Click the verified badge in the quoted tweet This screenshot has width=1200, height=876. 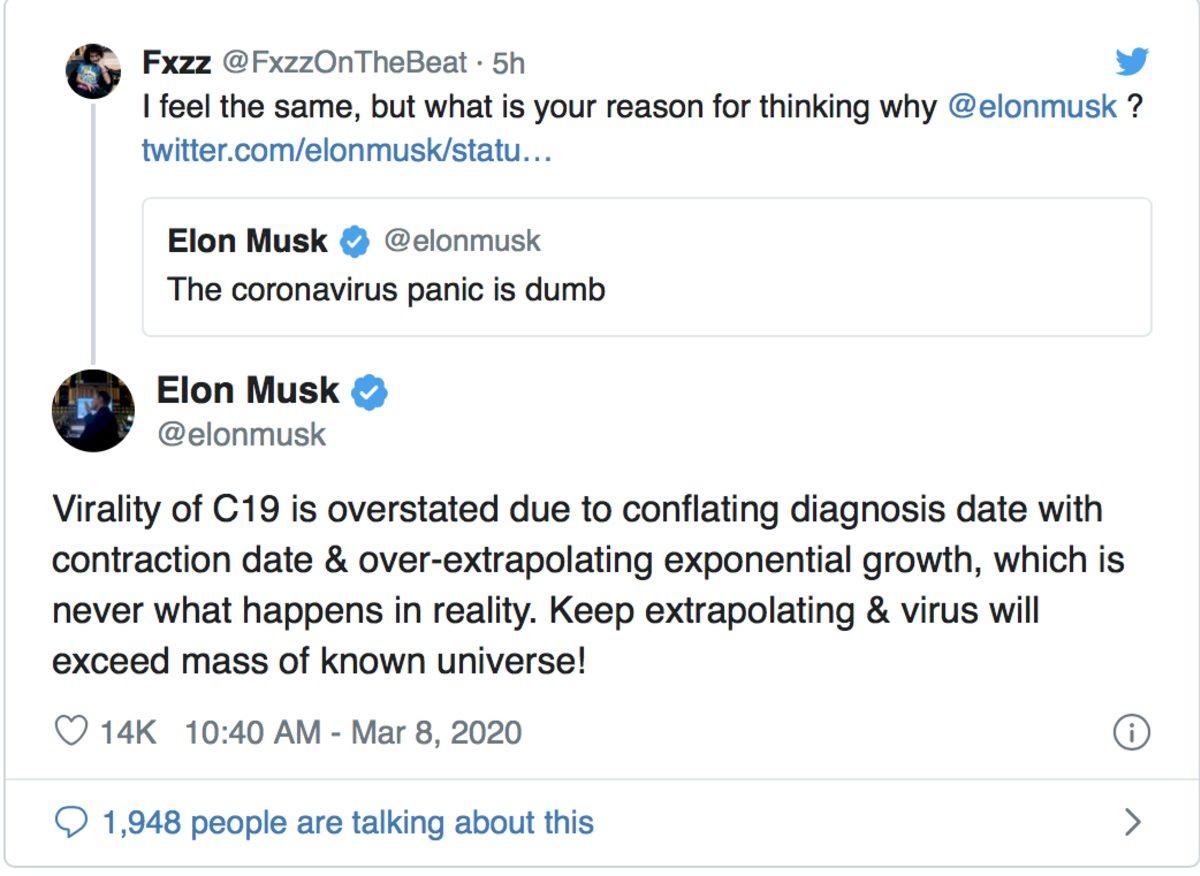[355, 239]
